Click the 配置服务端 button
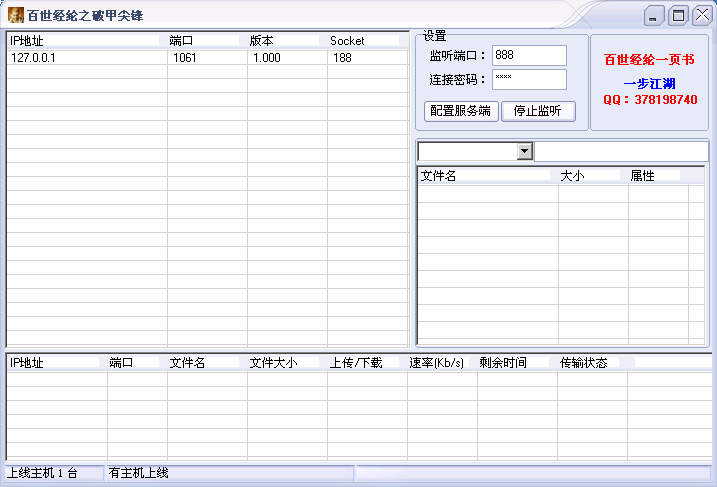The image size is (717, 487). pos(460,111)
